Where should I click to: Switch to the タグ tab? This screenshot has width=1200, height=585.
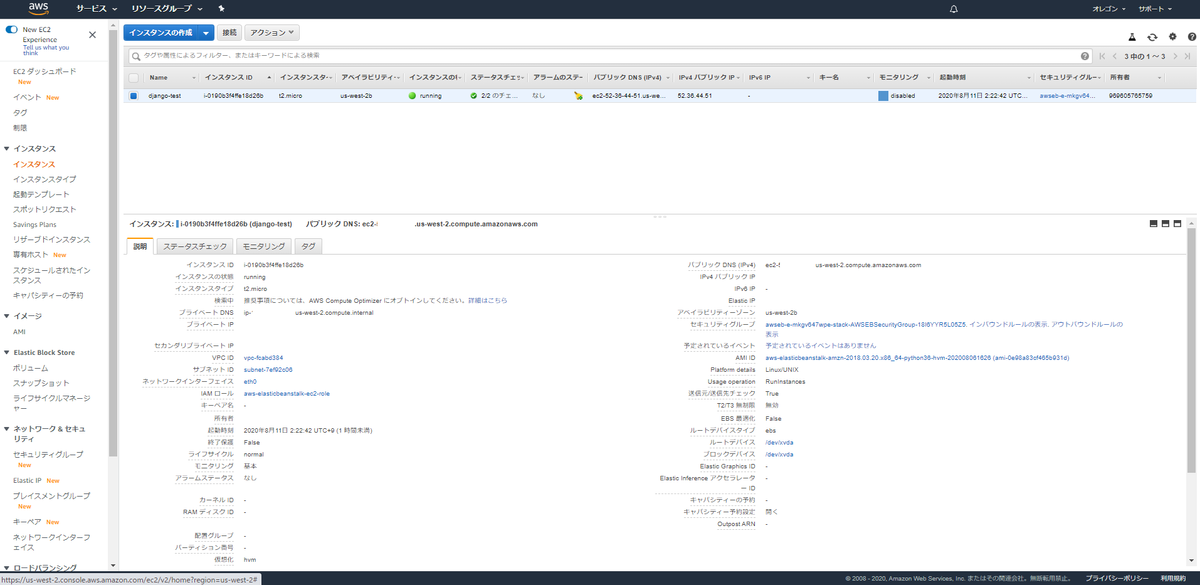click(309, 245)
